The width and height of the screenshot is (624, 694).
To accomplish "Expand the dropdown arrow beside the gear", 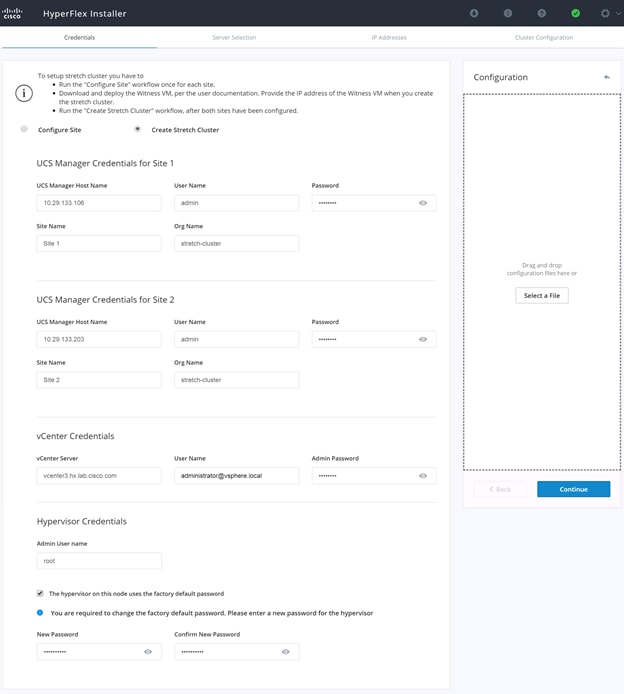I will pyautogui.click(x=618, y=13).
